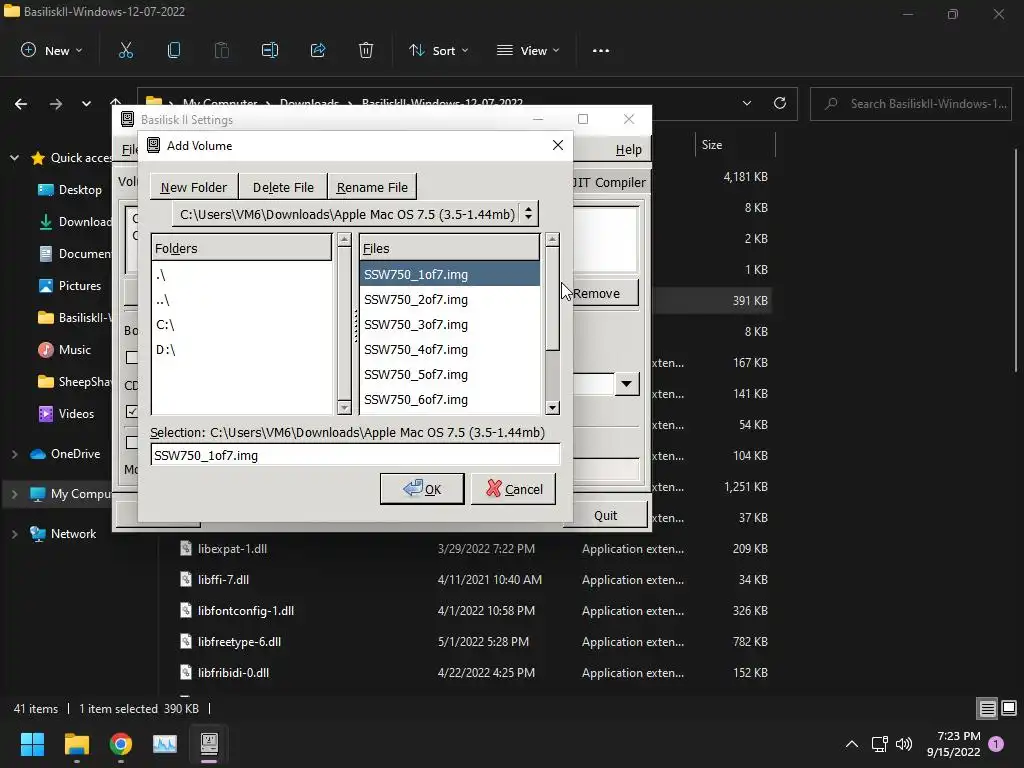The height and width of the screenshot is (768, 1024).
Task: Open recent locations chevron beside forward arrow
Action: coord(86,104)
